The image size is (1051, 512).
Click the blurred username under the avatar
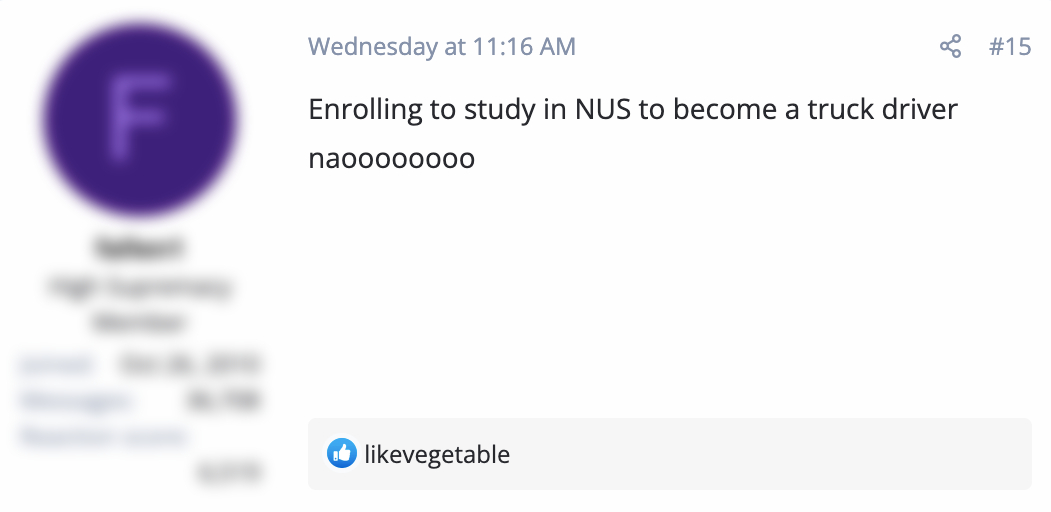coord(141,247)
